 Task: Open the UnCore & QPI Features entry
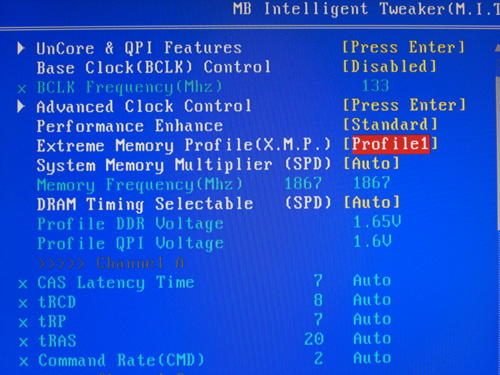pyautogui.click(x=139, y=48)
